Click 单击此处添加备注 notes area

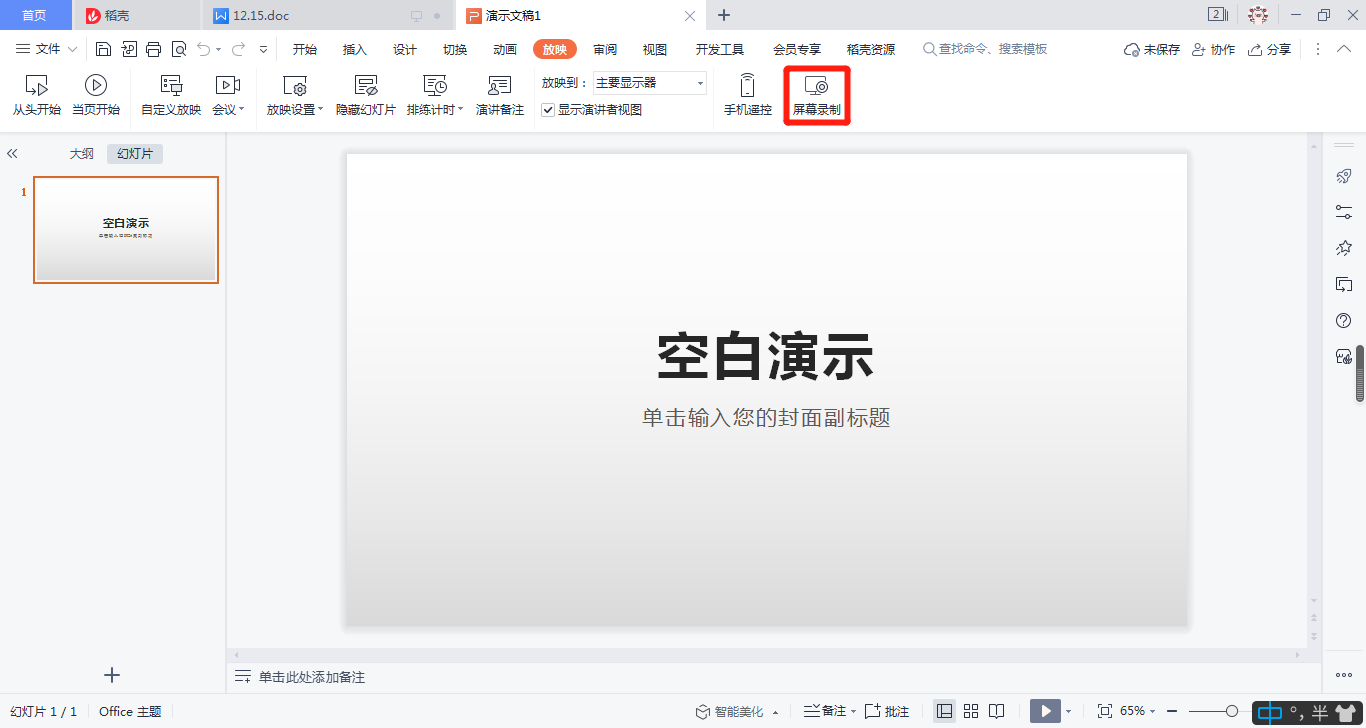312,677
